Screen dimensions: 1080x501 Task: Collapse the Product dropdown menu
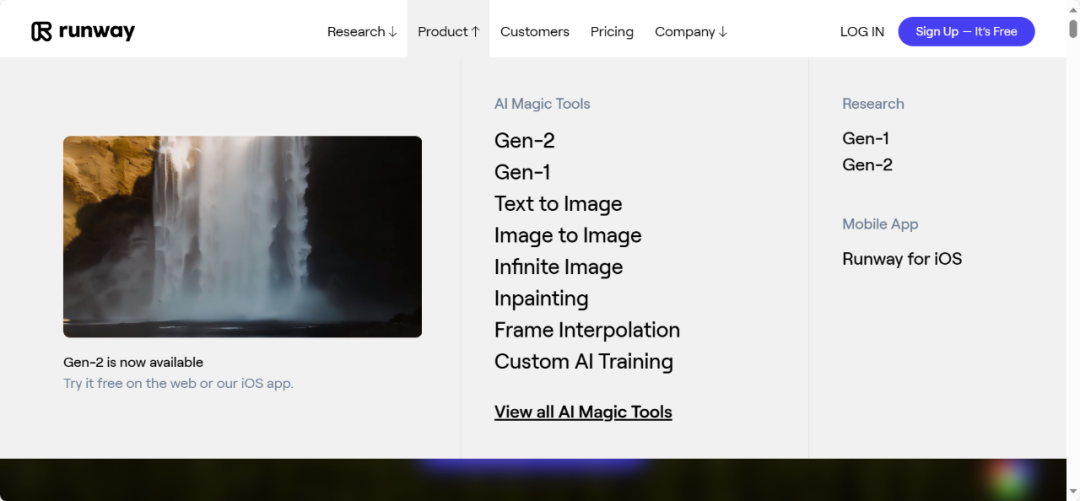(x=448, y=32)
